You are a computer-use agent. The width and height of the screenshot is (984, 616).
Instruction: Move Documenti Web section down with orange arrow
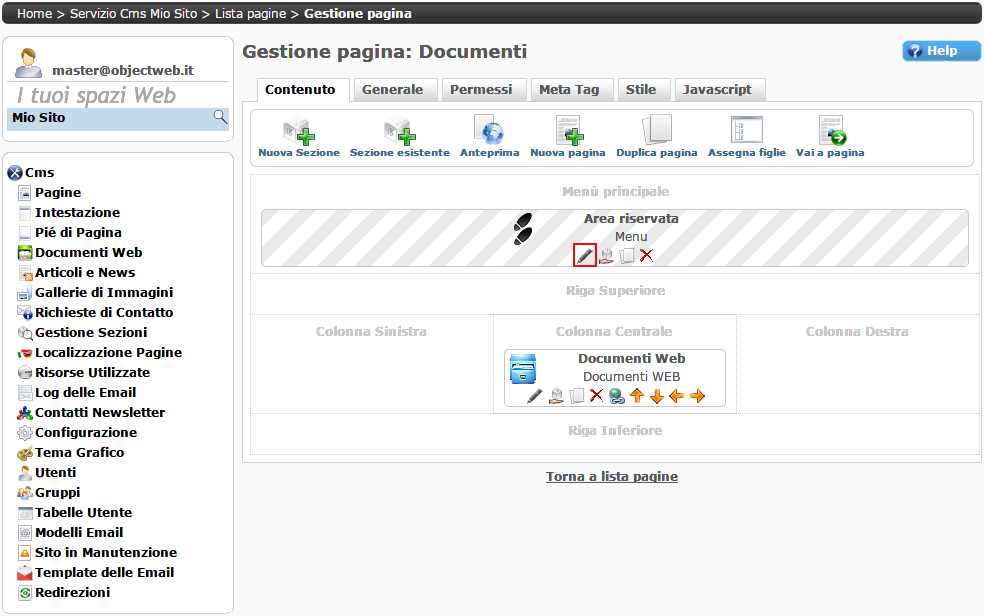tap(657, 396)
